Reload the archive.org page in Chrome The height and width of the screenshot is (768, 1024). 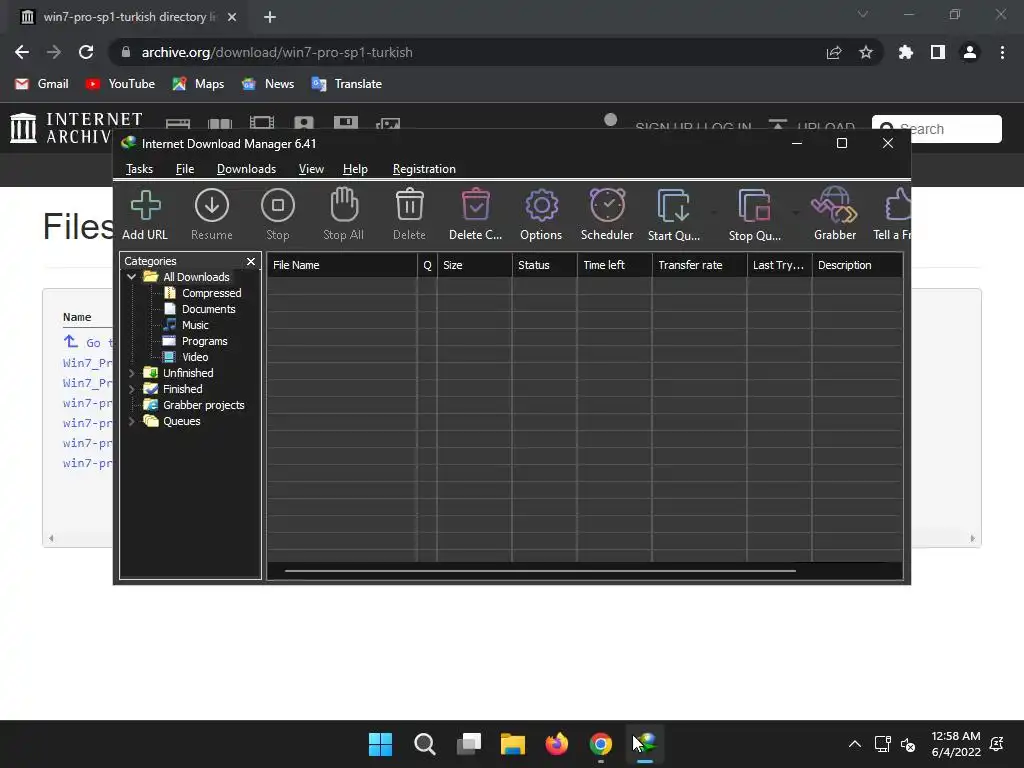coord(86,52)
